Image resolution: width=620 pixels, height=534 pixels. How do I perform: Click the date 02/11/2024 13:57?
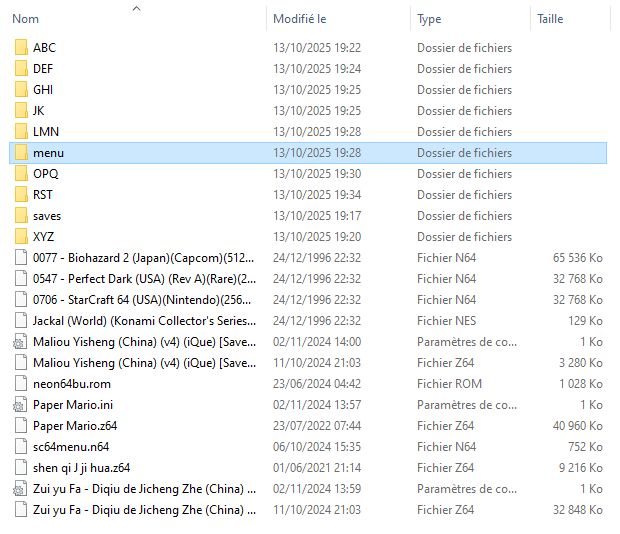point(317,405)
